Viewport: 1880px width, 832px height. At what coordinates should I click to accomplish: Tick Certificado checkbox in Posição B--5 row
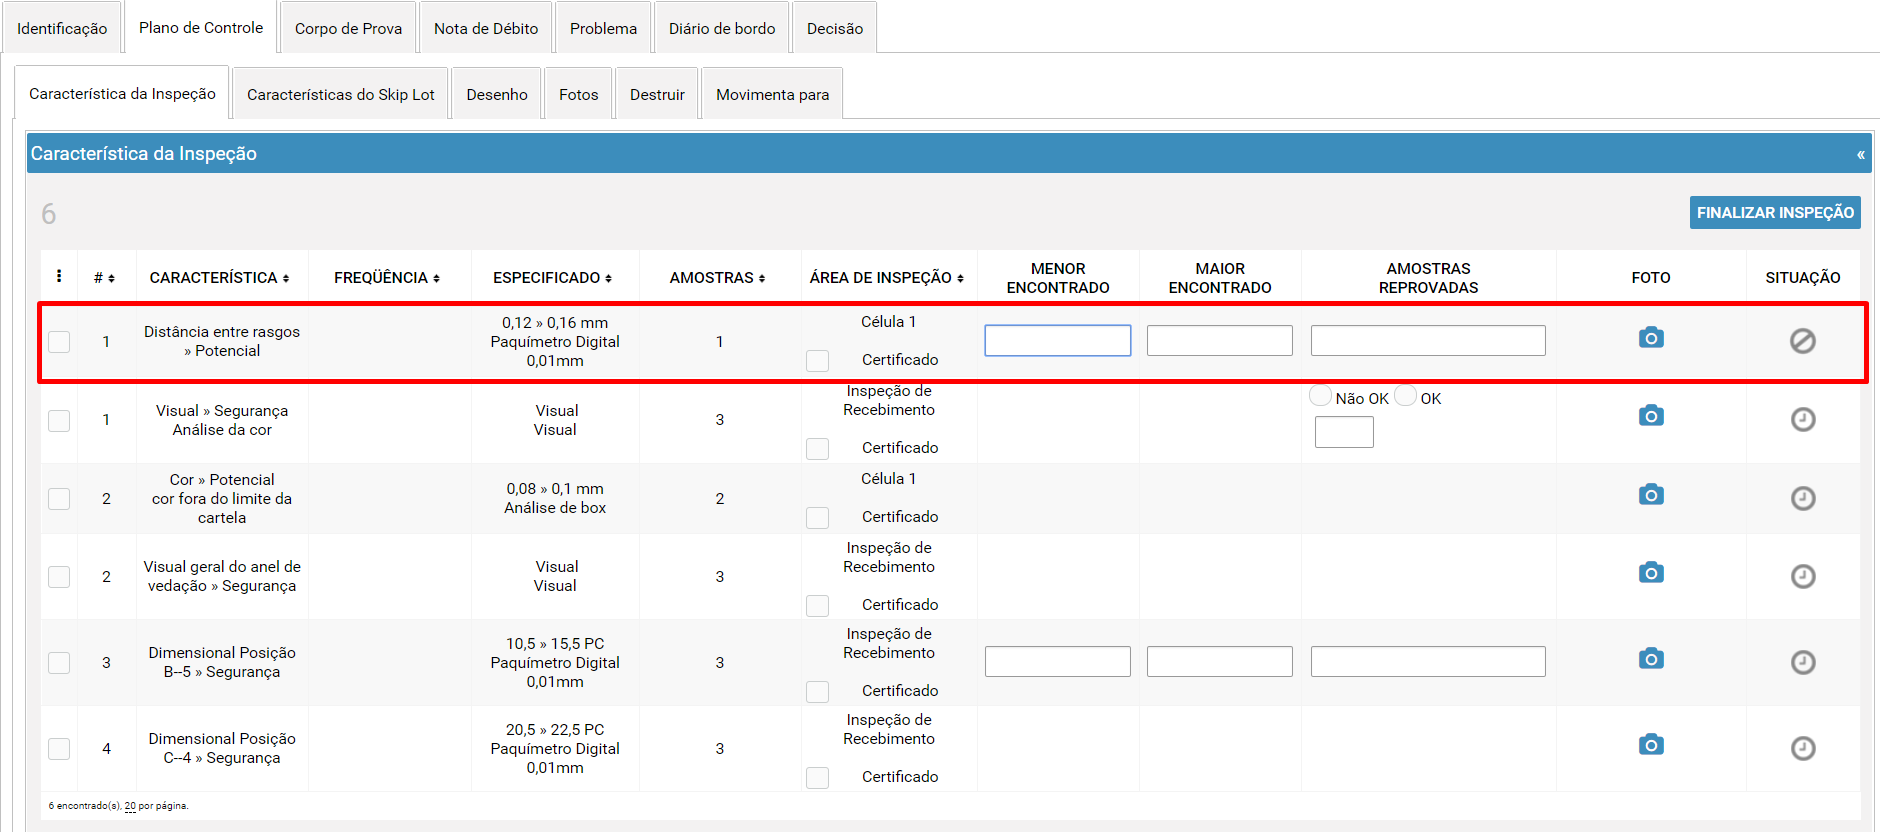(817, 692)
